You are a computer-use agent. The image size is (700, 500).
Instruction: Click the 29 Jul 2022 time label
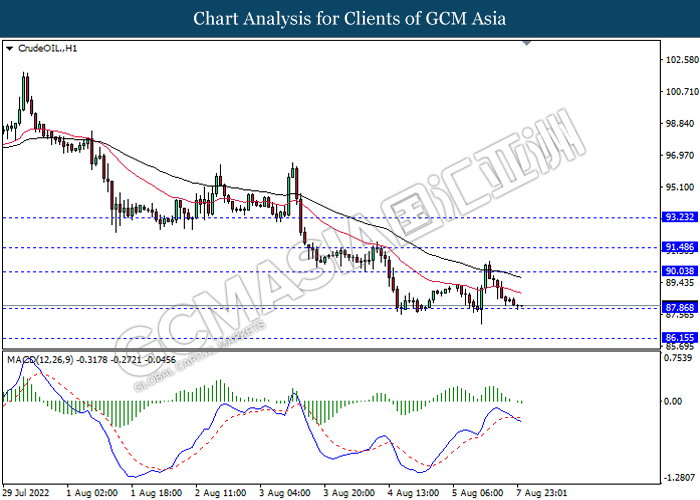click(x=24, y=493)
